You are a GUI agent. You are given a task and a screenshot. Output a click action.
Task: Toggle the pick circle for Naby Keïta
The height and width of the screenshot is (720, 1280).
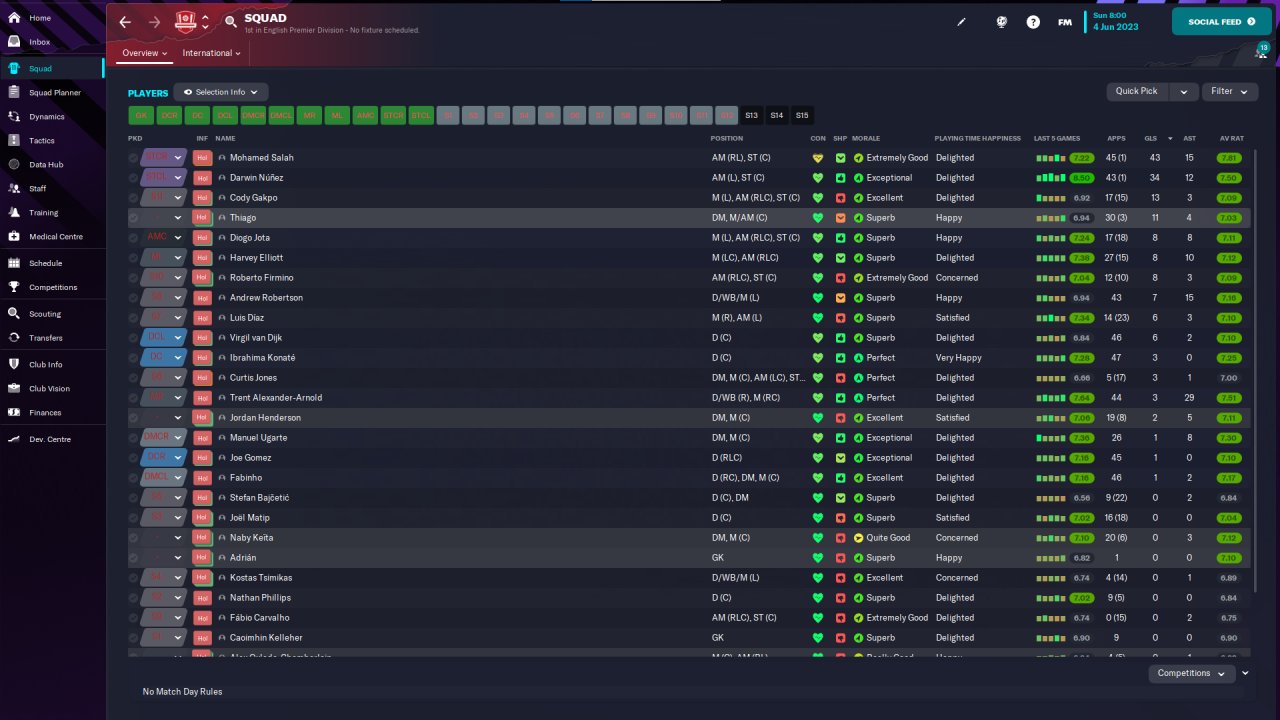[134, 538]
